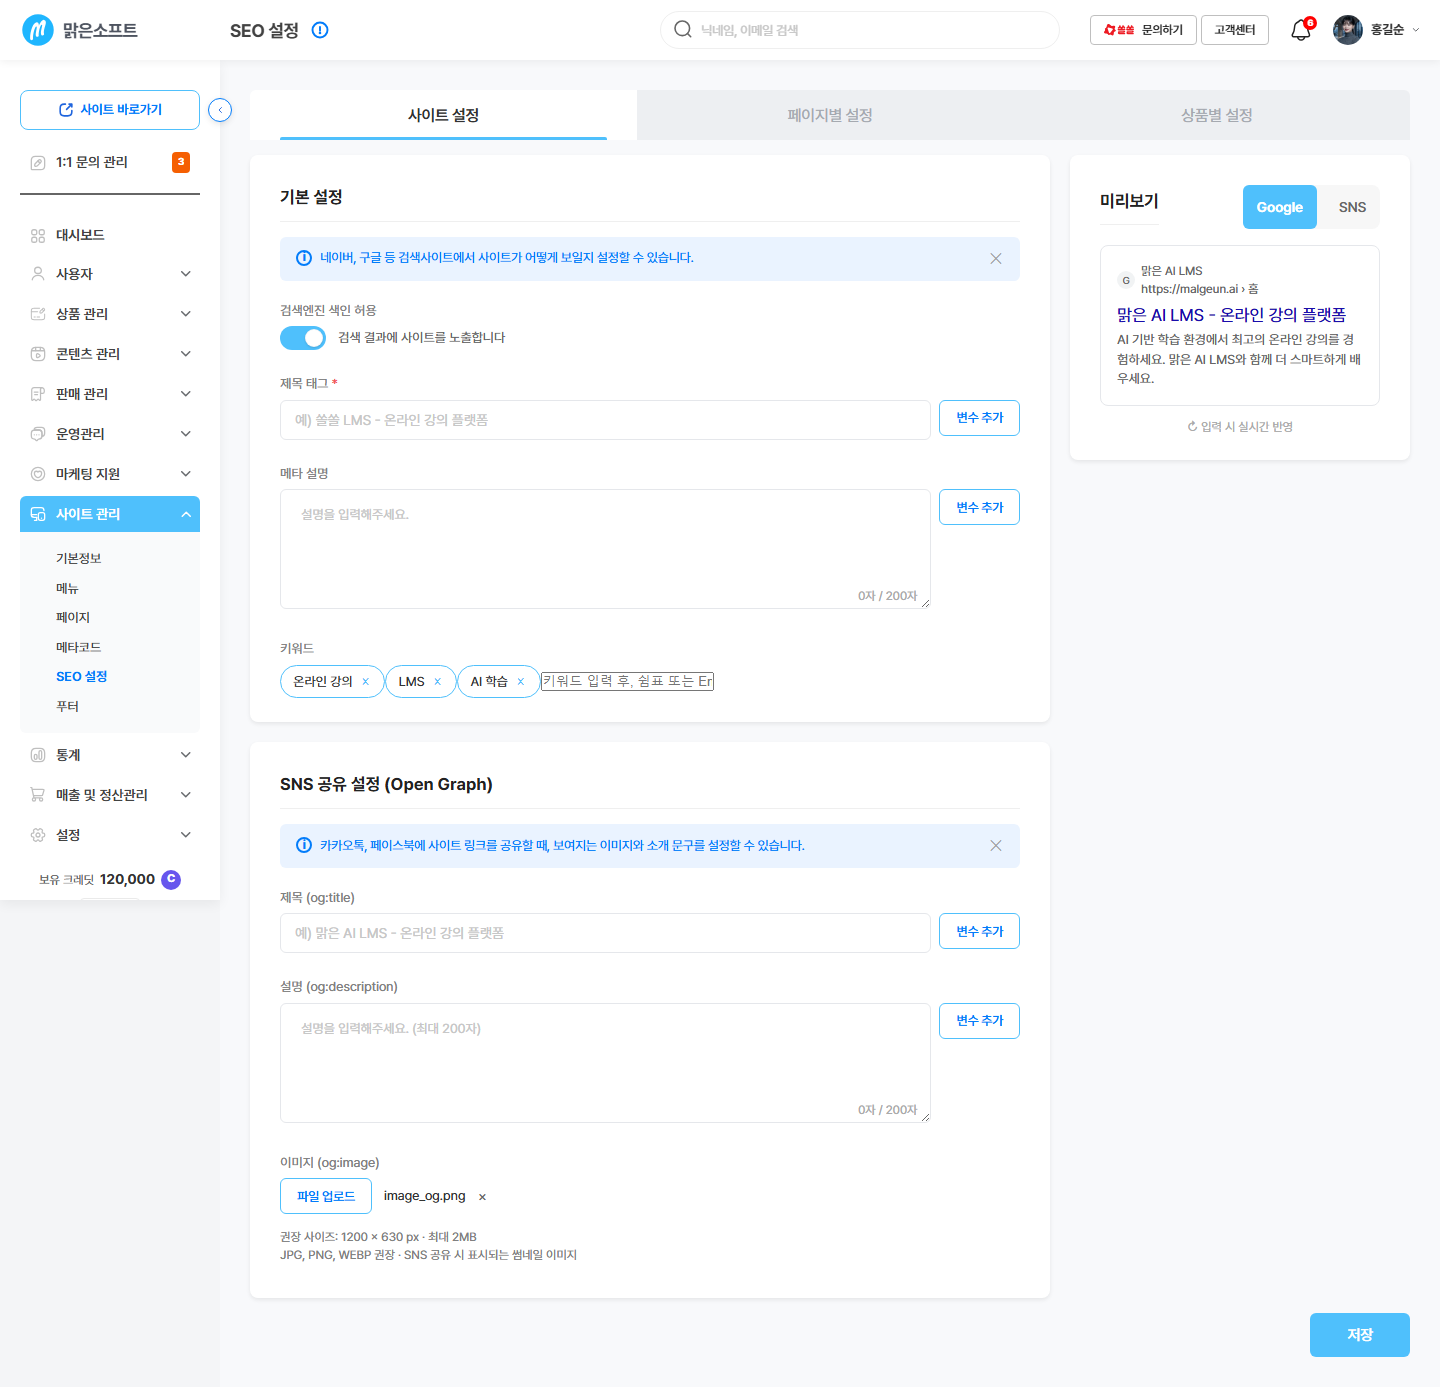Viewport: 1440px width, 1387px height.
Task: Click the credit coin icon
Action: (171, 879)
